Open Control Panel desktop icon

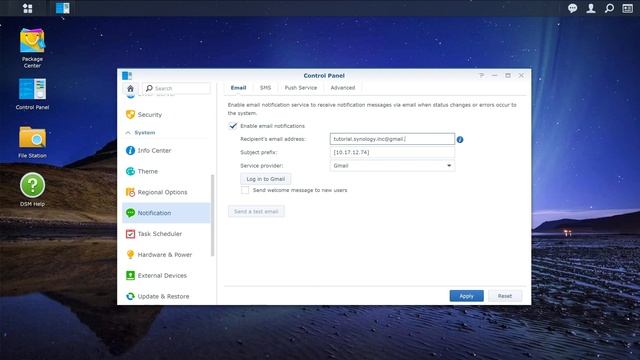[32, 94]
